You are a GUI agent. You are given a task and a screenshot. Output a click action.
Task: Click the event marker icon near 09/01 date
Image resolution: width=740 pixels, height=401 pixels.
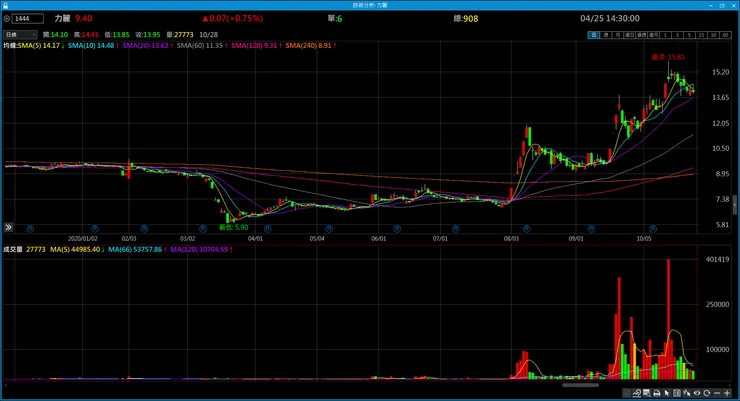(591, 228)
